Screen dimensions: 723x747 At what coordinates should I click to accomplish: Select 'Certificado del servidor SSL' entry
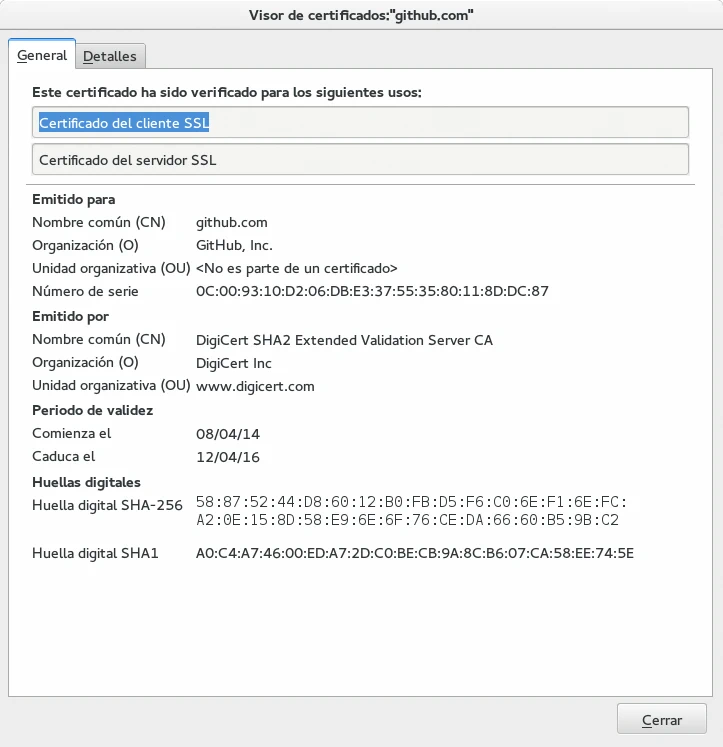coord(127,160)
